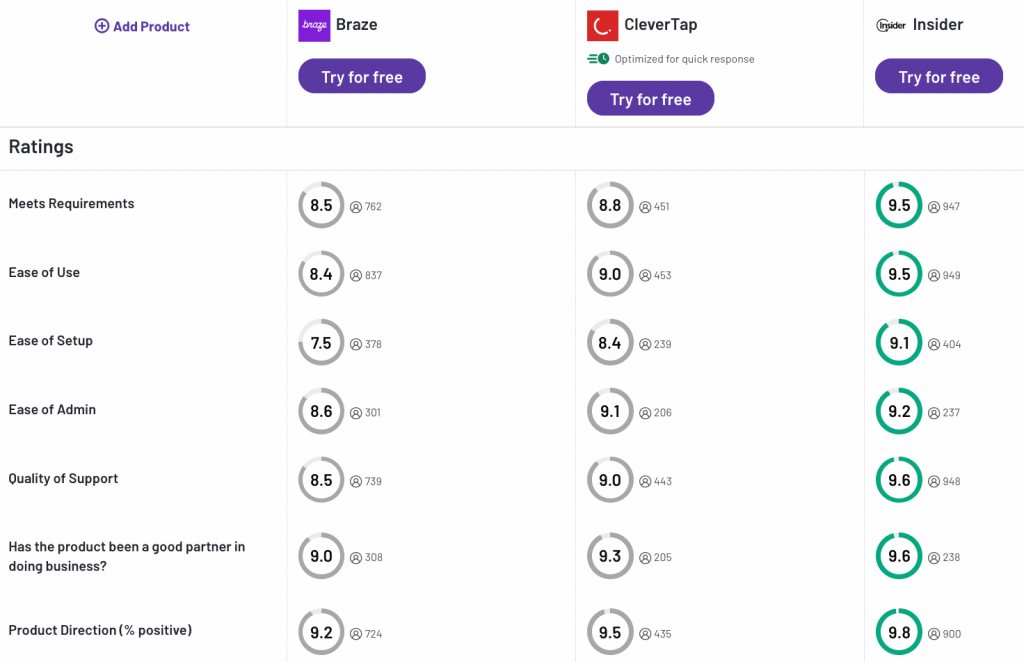Click reviewer icon next to Braze's 762 count
The image size is (1024, 662).
pos(355,207)
